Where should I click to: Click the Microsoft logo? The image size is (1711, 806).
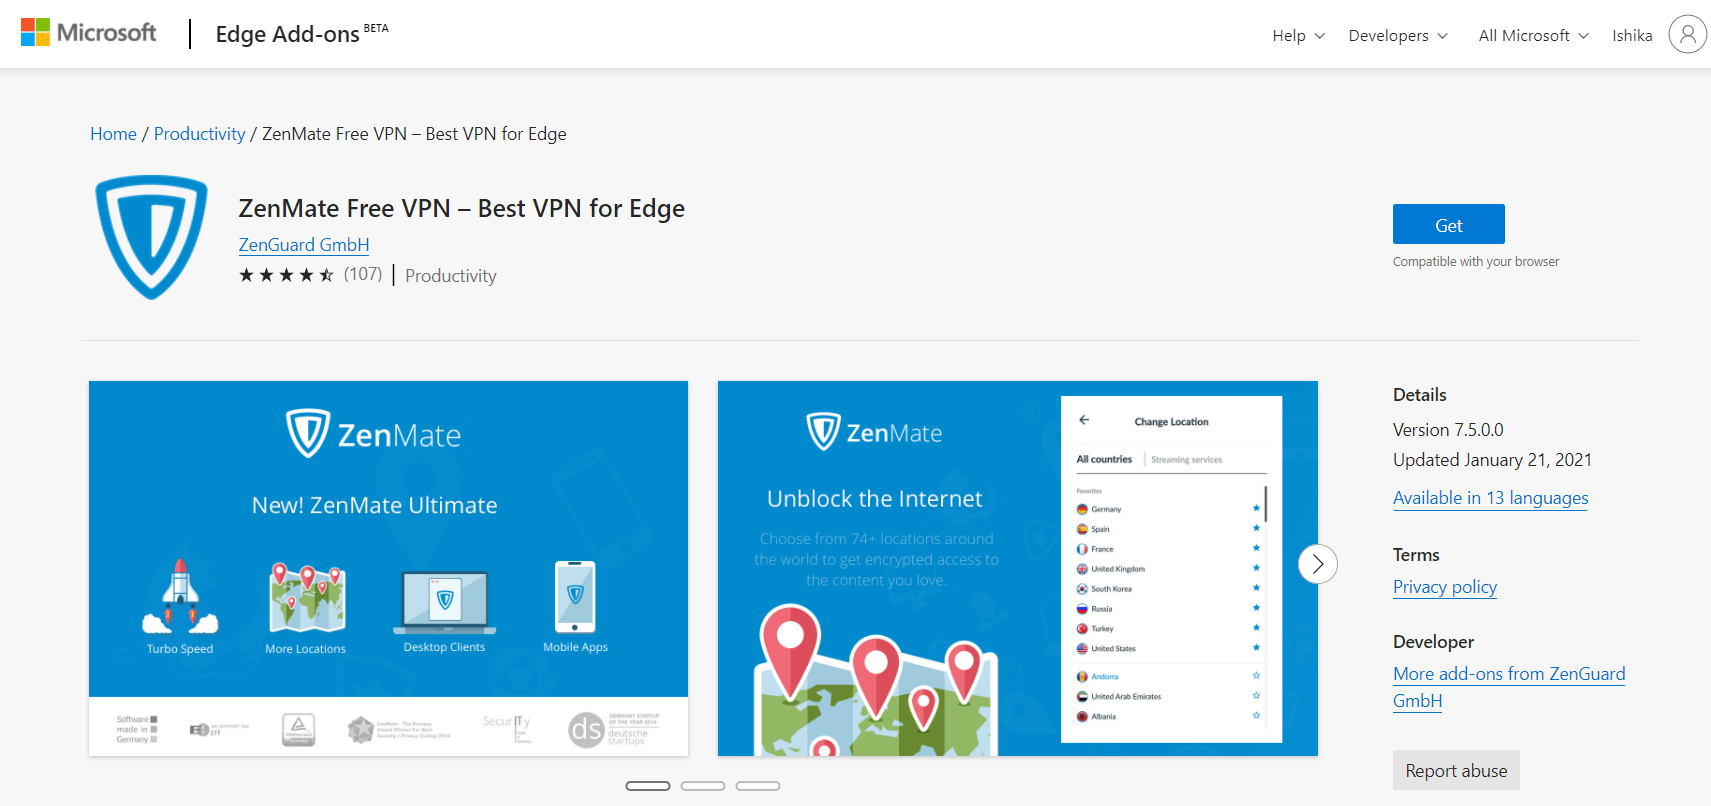(89, 33)
